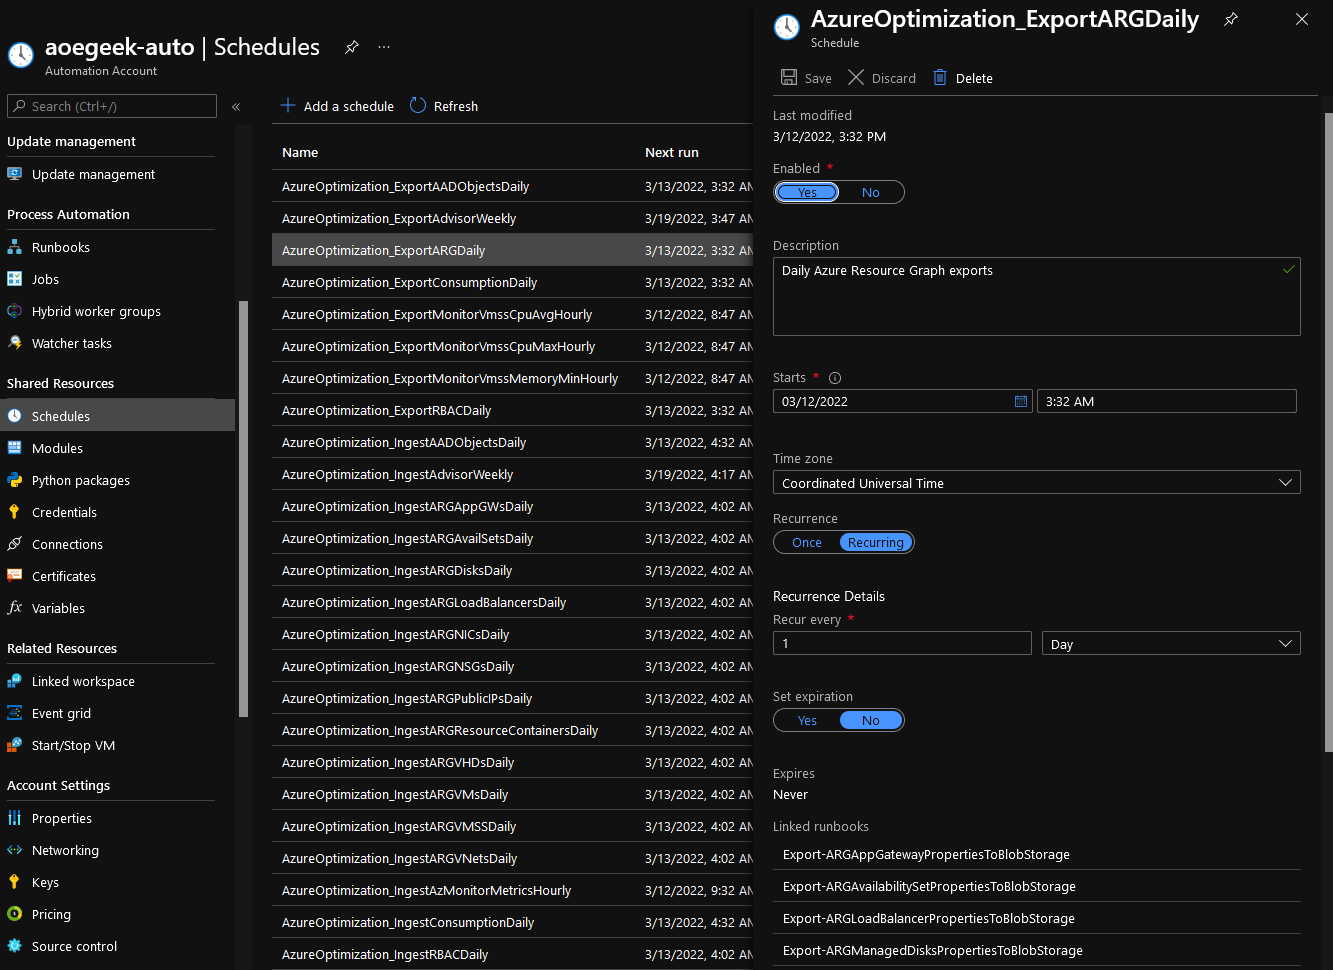Click the Keys icon
The width and height of the screenshot is (1333, 970).
tap(15, 882)
